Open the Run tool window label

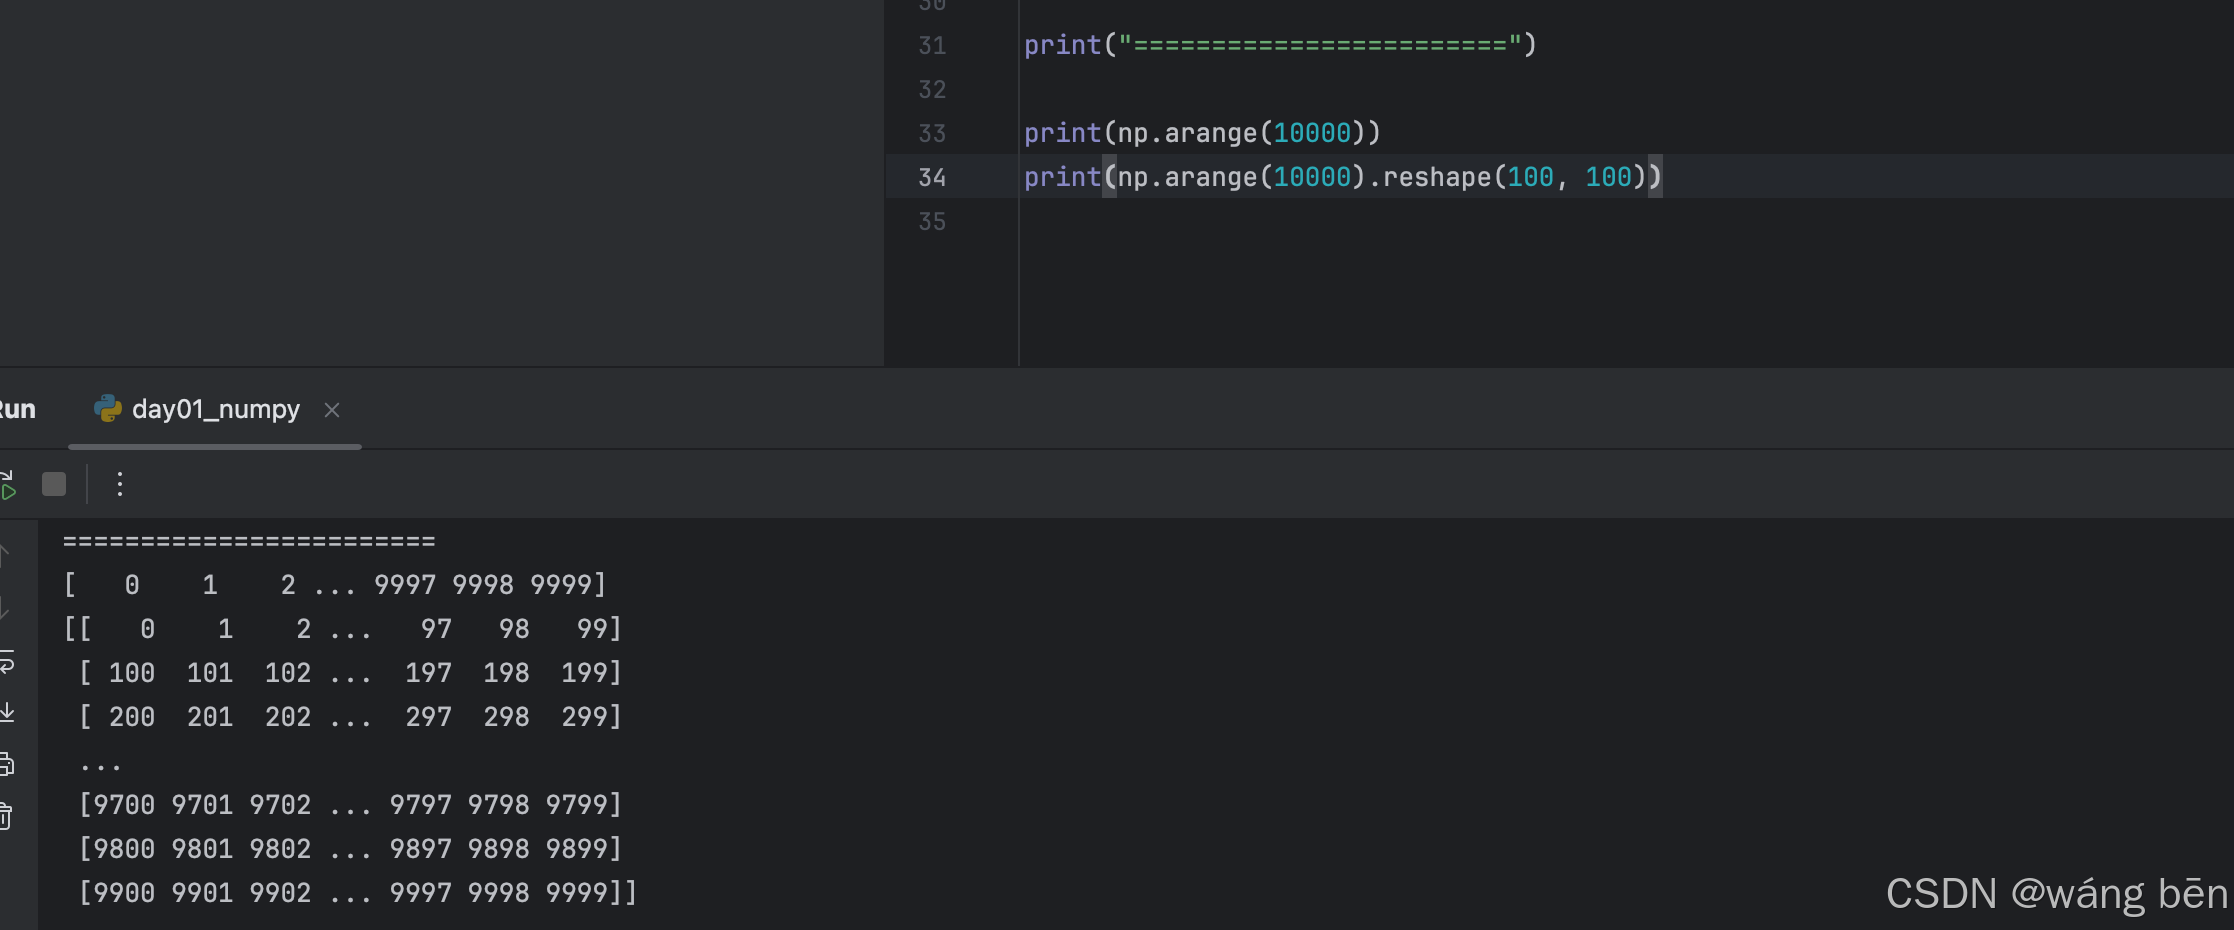tap(17, 410)
